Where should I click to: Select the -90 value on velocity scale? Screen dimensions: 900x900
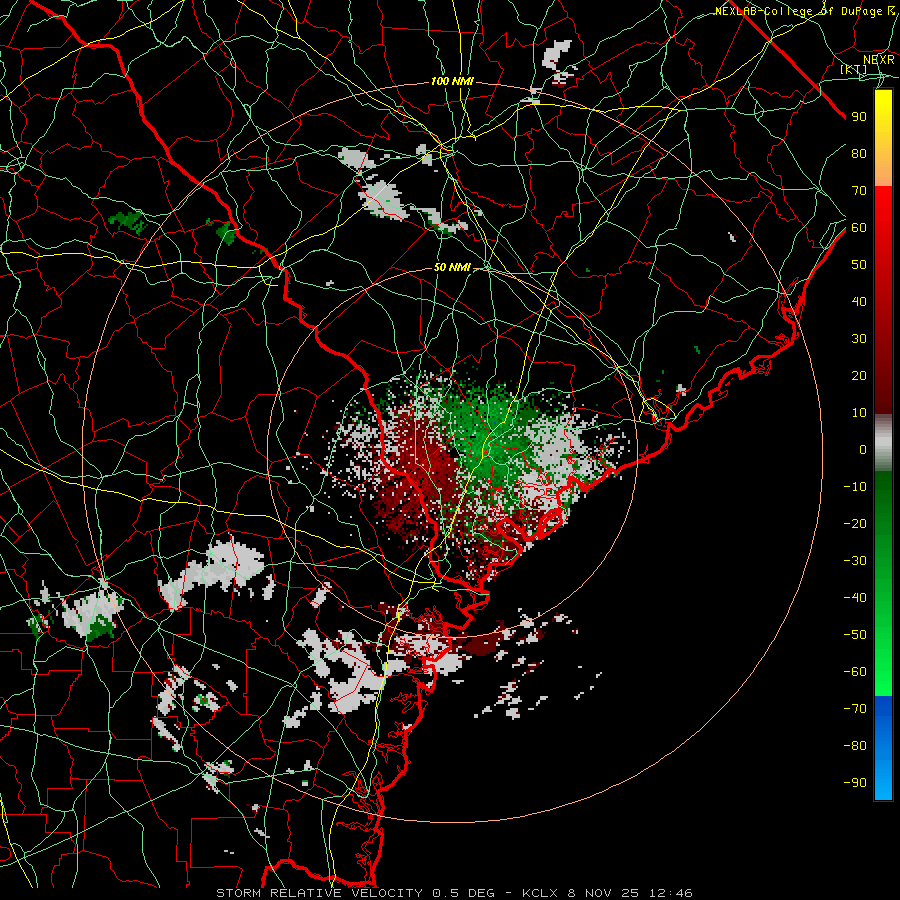point(855,783)
